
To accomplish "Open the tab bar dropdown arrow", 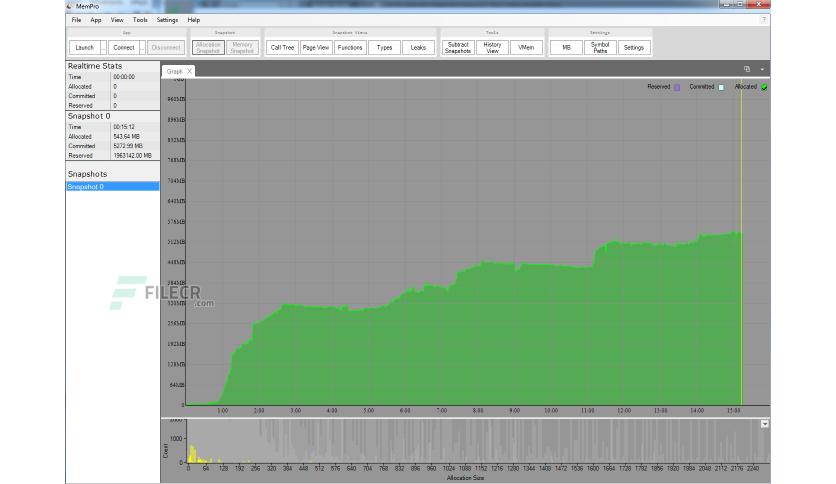I will 762,69.
